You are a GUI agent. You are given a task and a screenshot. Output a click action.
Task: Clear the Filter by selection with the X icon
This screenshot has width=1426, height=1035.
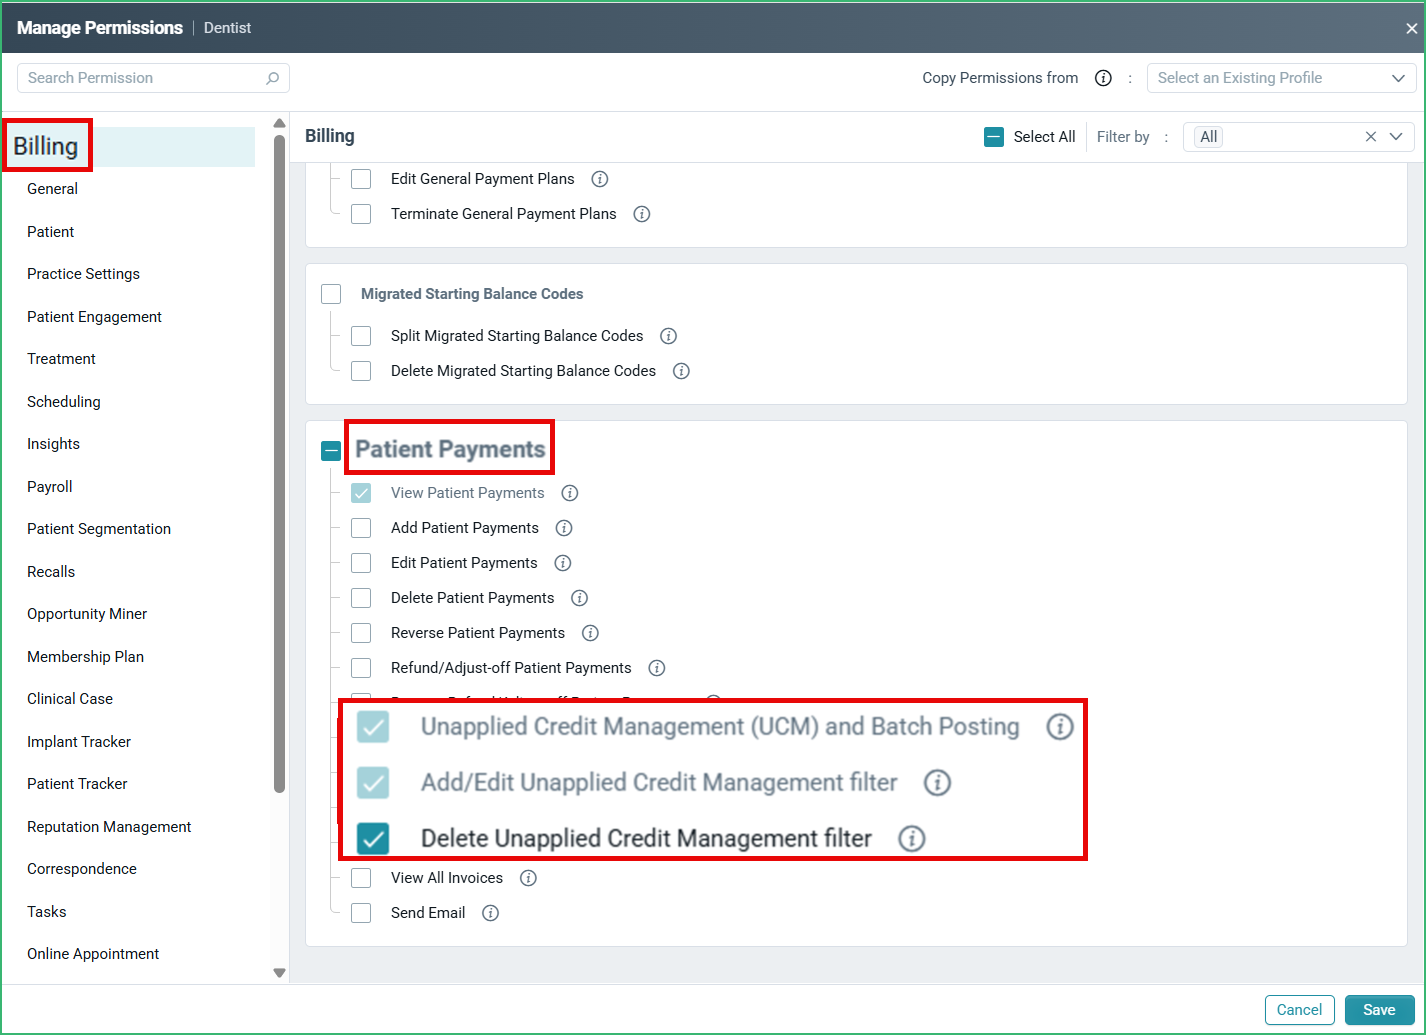[1371, 137]
